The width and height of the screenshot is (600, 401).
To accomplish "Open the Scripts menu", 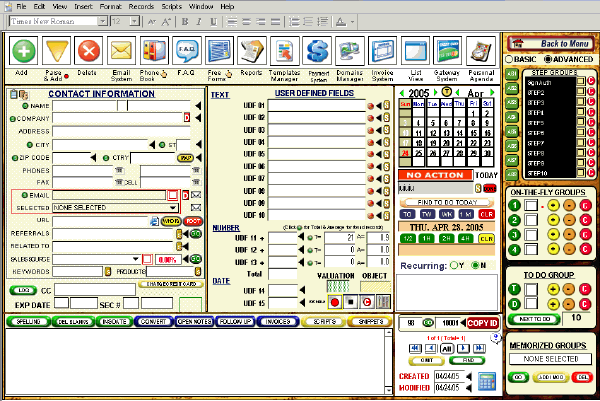I will [170, 6].
